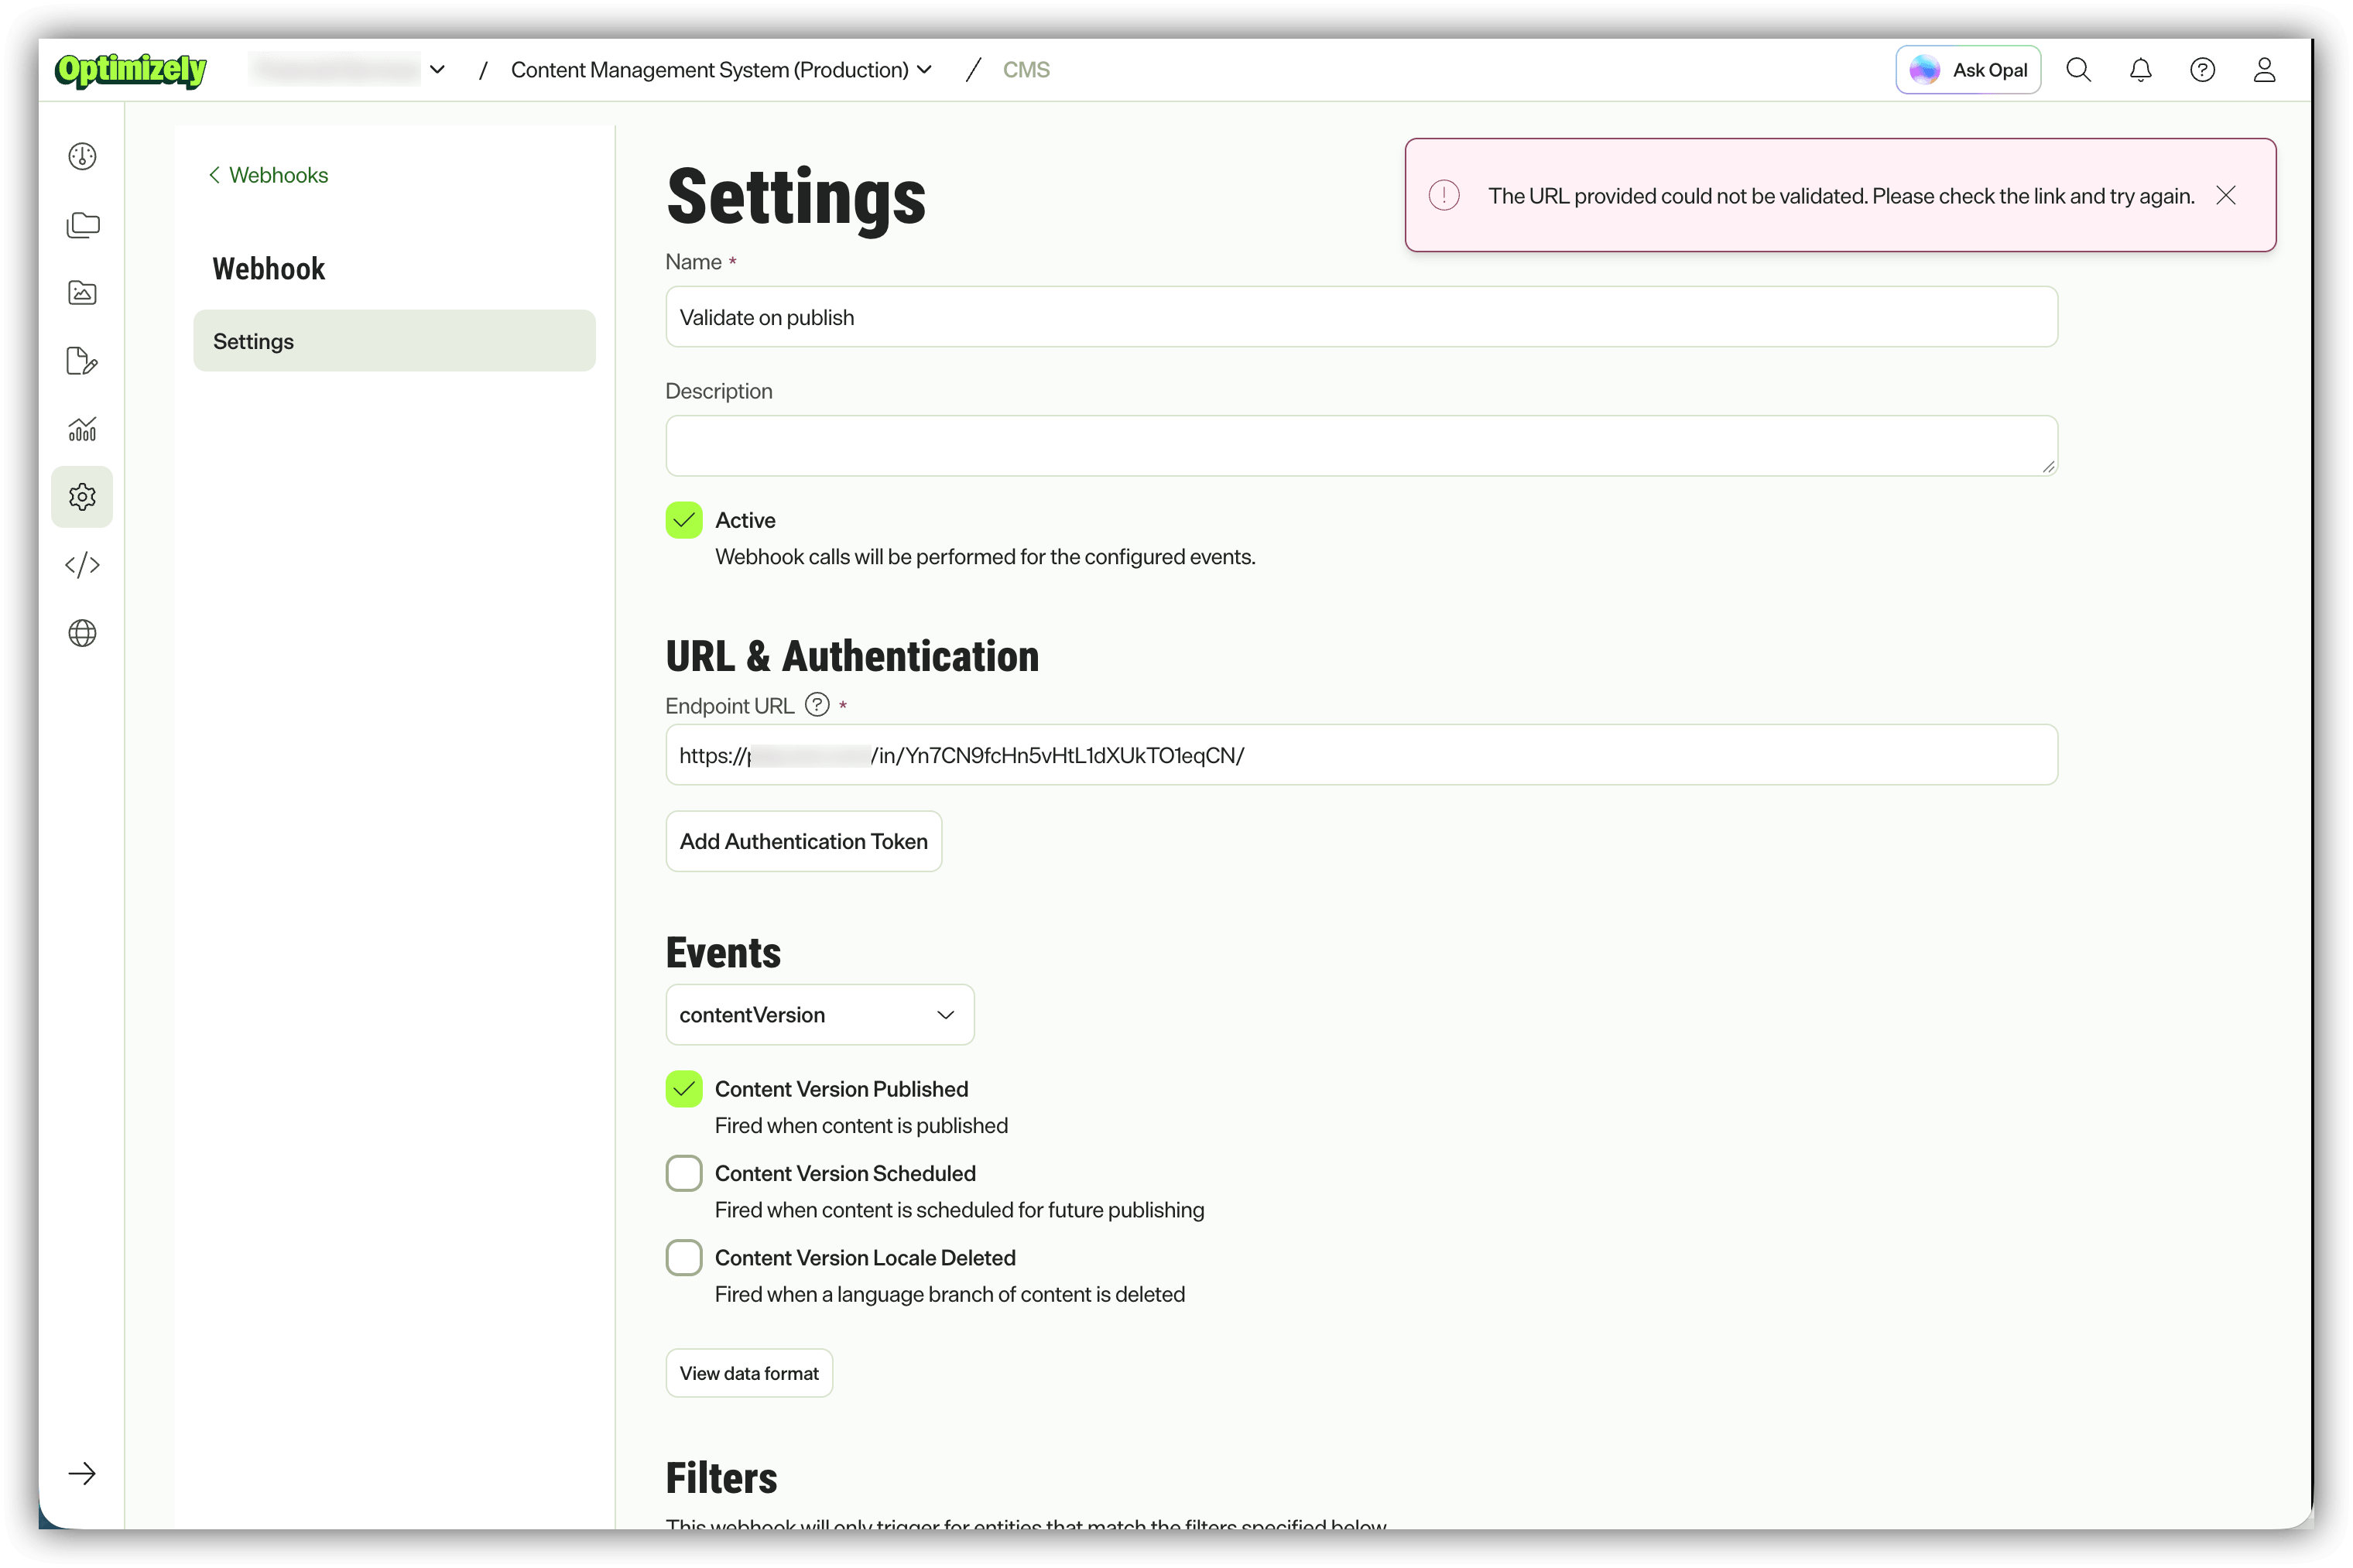Click the 'Webhook' sidebar heading

(x=269, y=269)
